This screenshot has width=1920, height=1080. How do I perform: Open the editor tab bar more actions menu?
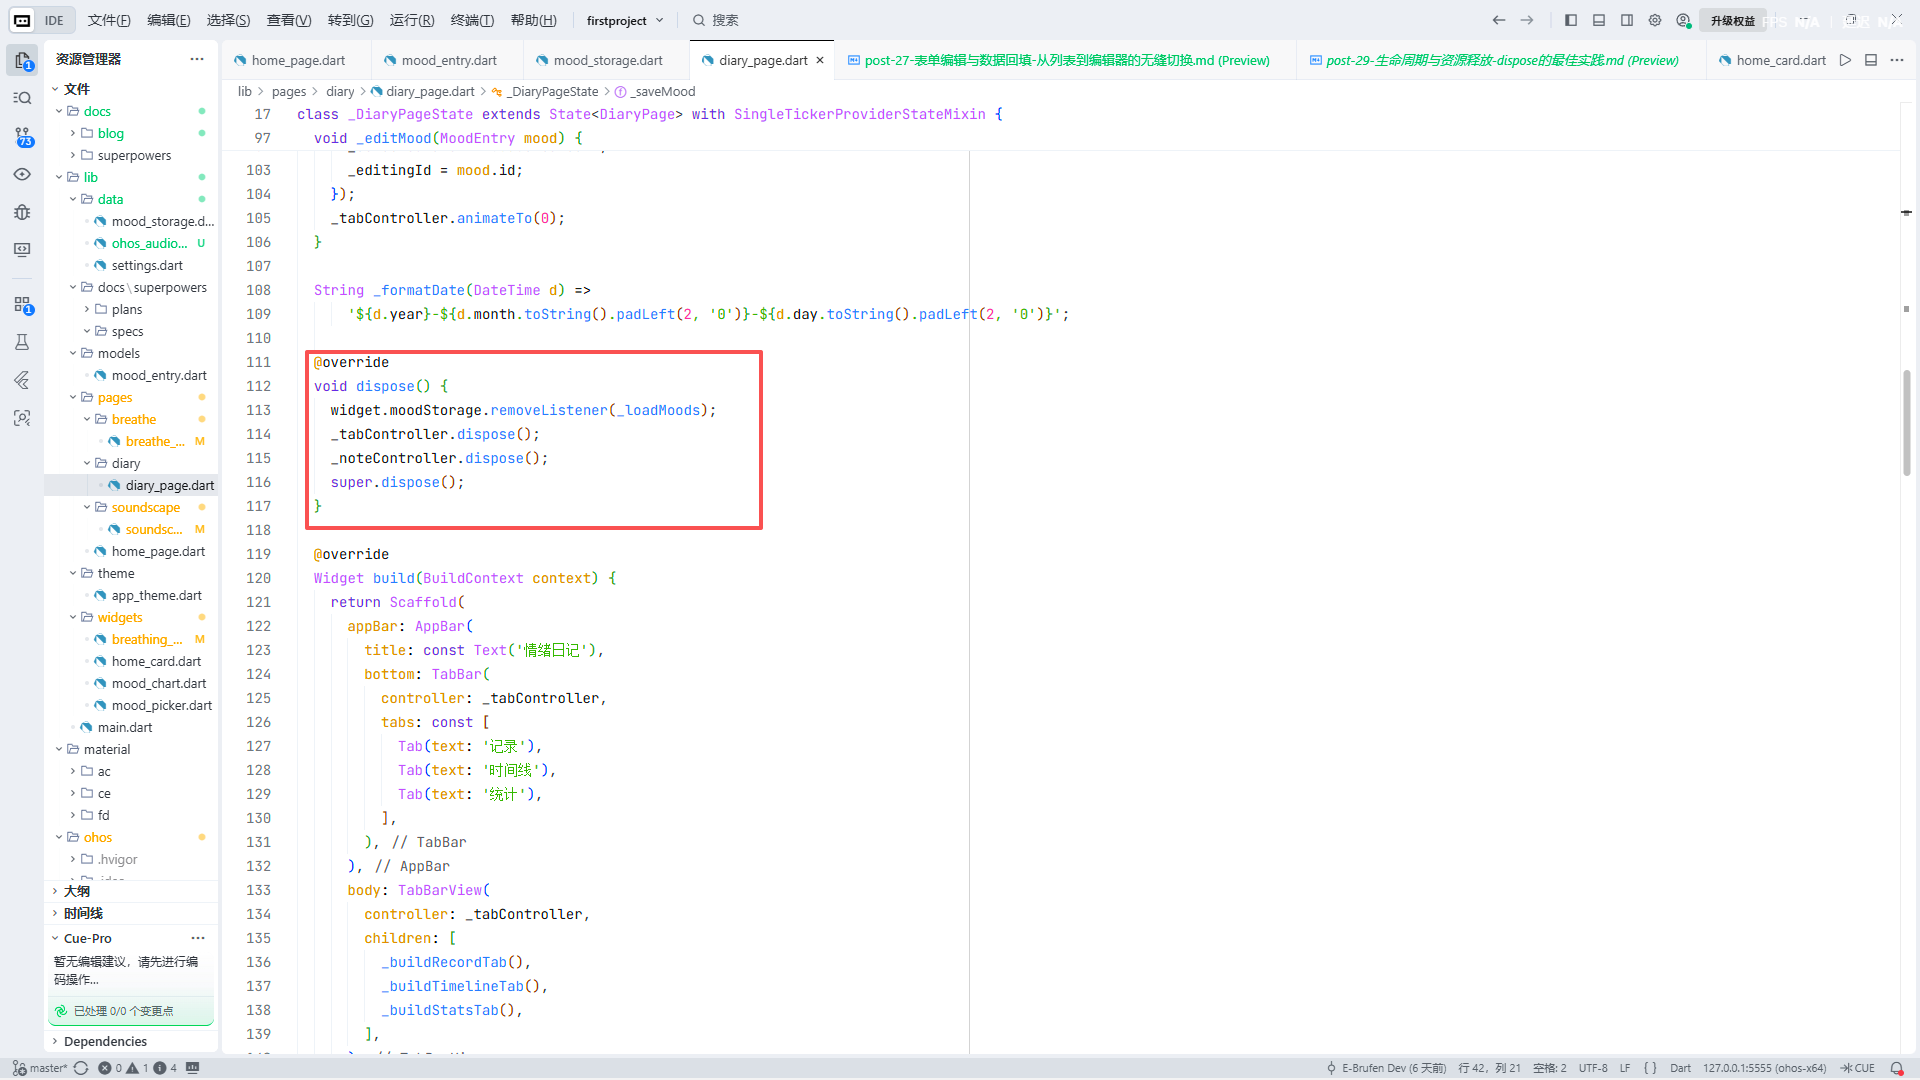[1897, 60]
